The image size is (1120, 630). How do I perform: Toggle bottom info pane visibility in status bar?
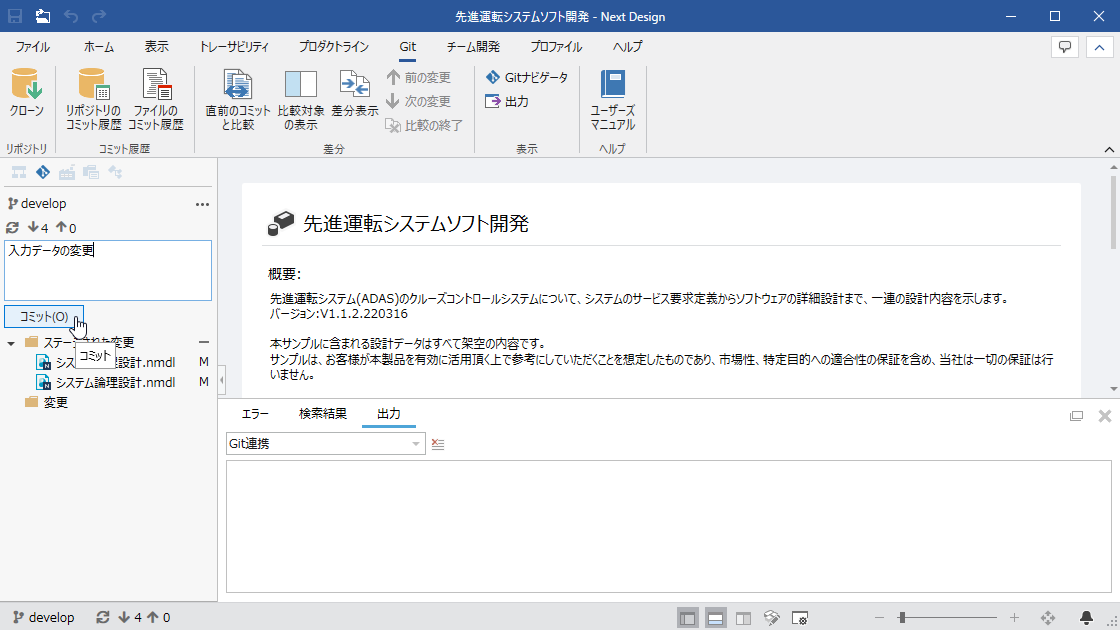716,618
